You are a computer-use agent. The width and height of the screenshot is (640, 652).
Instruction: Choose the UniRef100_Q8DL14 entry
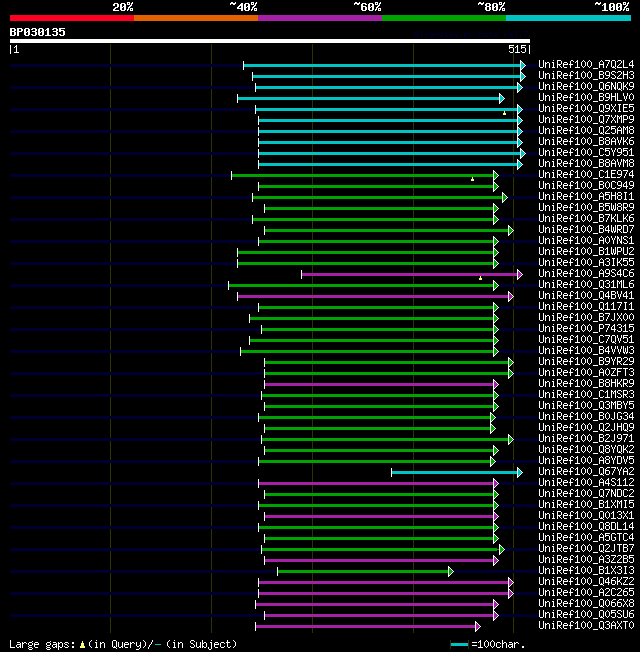tap(586, 526)
